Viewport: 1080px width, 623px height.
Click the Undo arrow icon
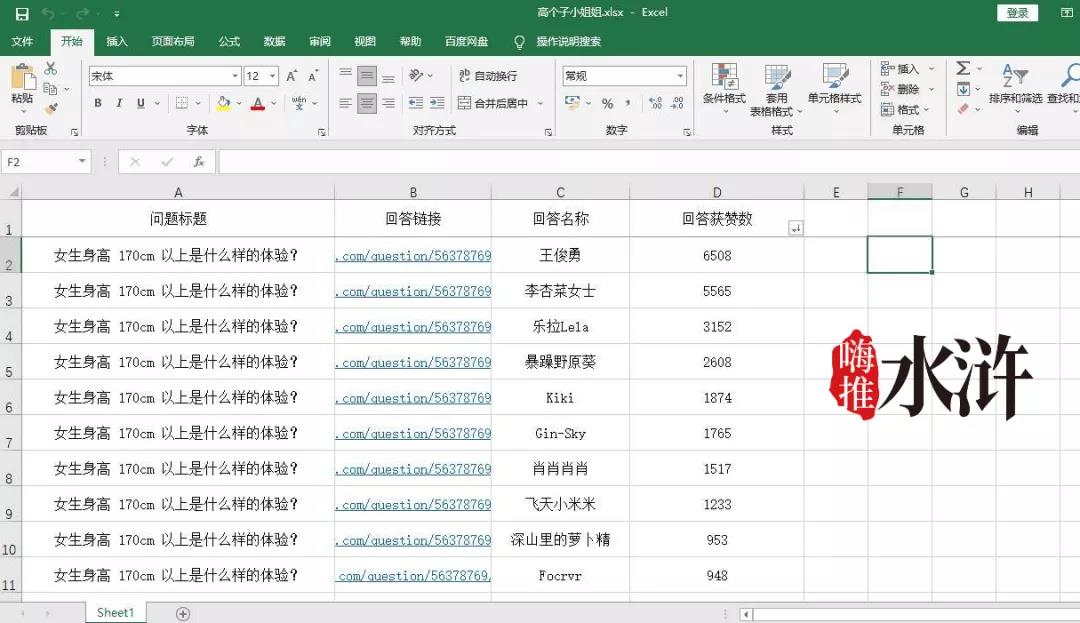pos(48,14)
